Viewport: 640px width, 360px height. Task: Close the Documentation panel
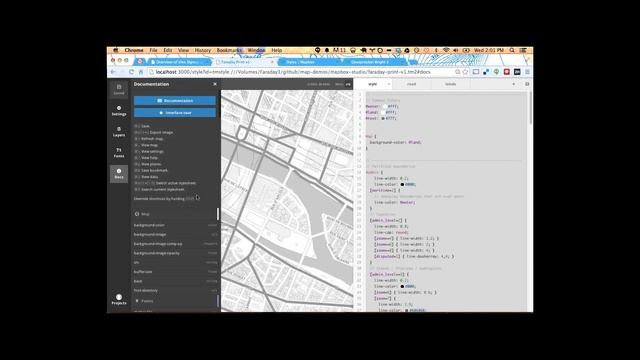coord(215,84)
